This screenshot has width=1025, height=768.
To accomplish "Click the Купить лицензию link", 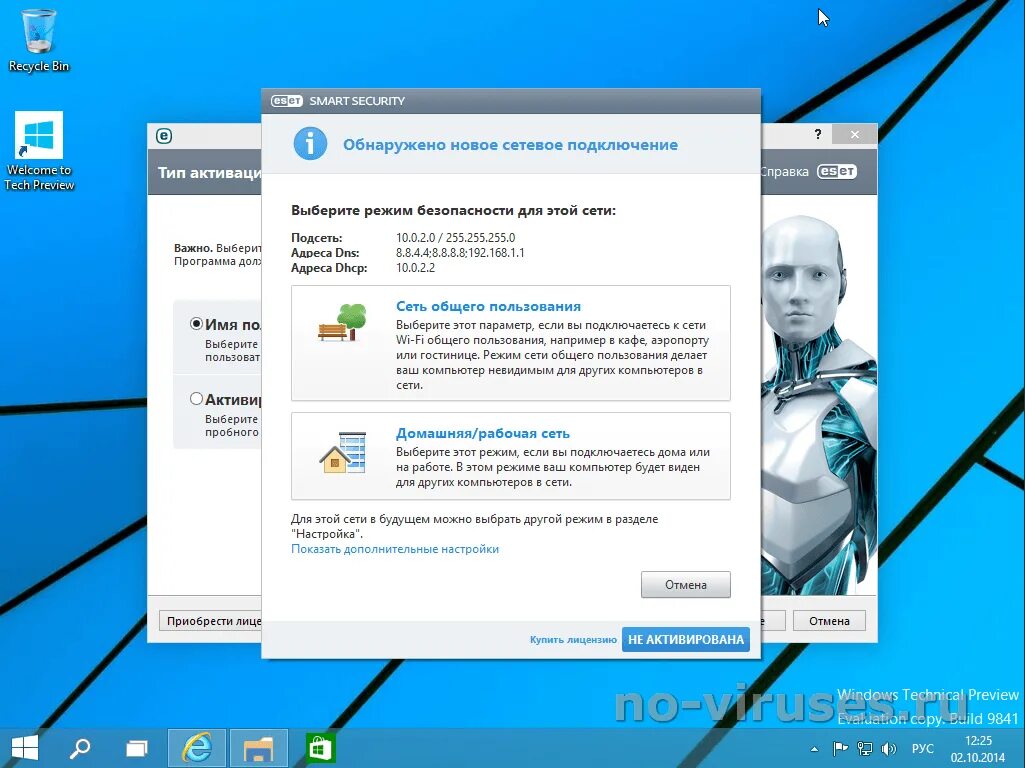I will tap(573, 640).
